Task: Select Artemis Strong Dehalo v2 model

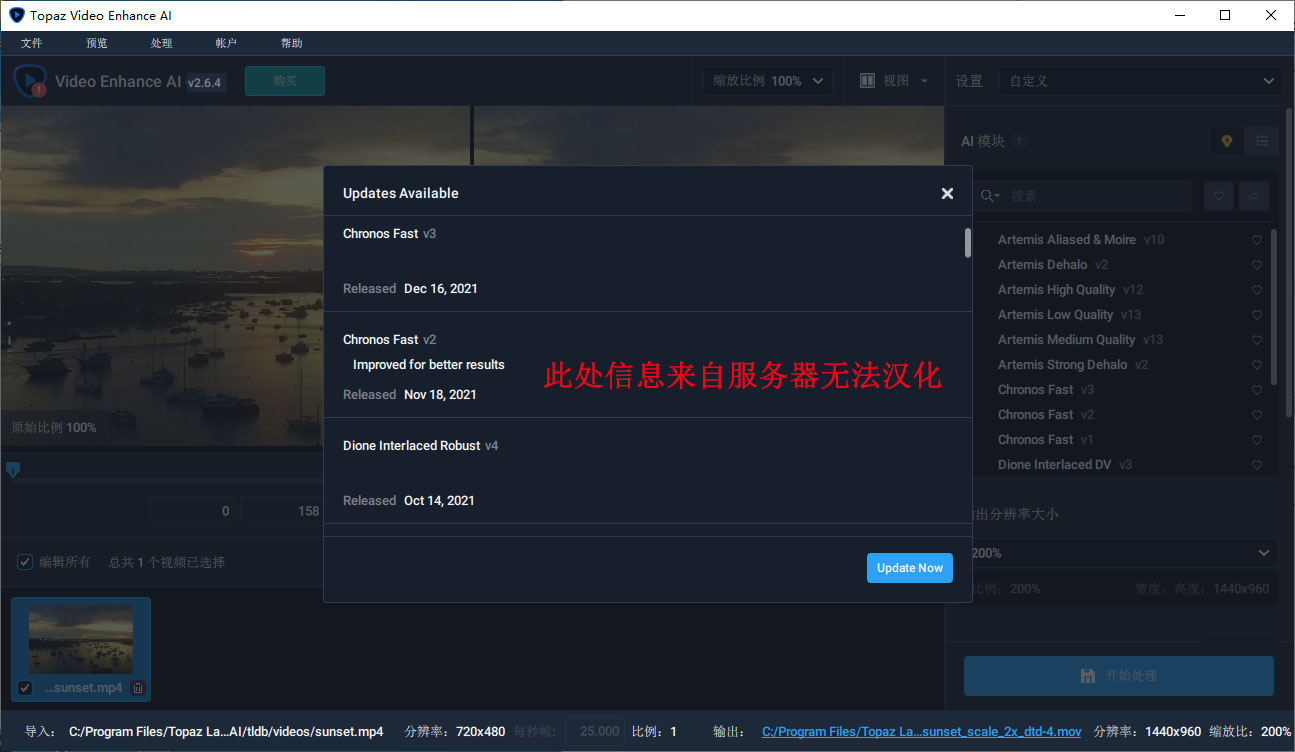Action: [x=1072, y=365]
